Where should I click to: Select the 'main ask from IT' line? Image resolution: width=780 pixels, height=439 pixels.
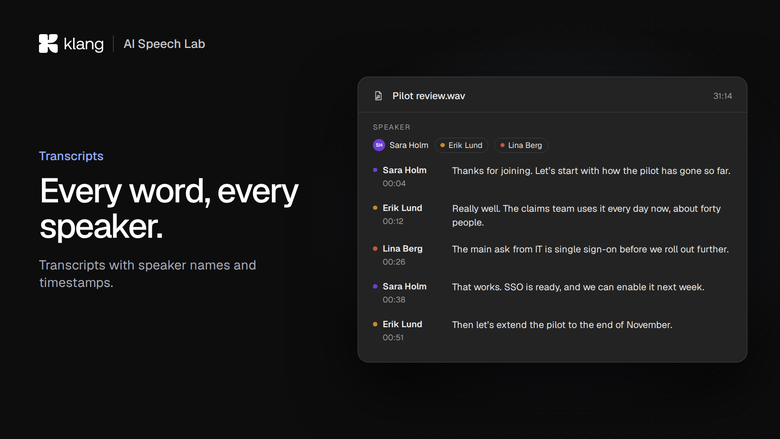(x=590, y=249)
